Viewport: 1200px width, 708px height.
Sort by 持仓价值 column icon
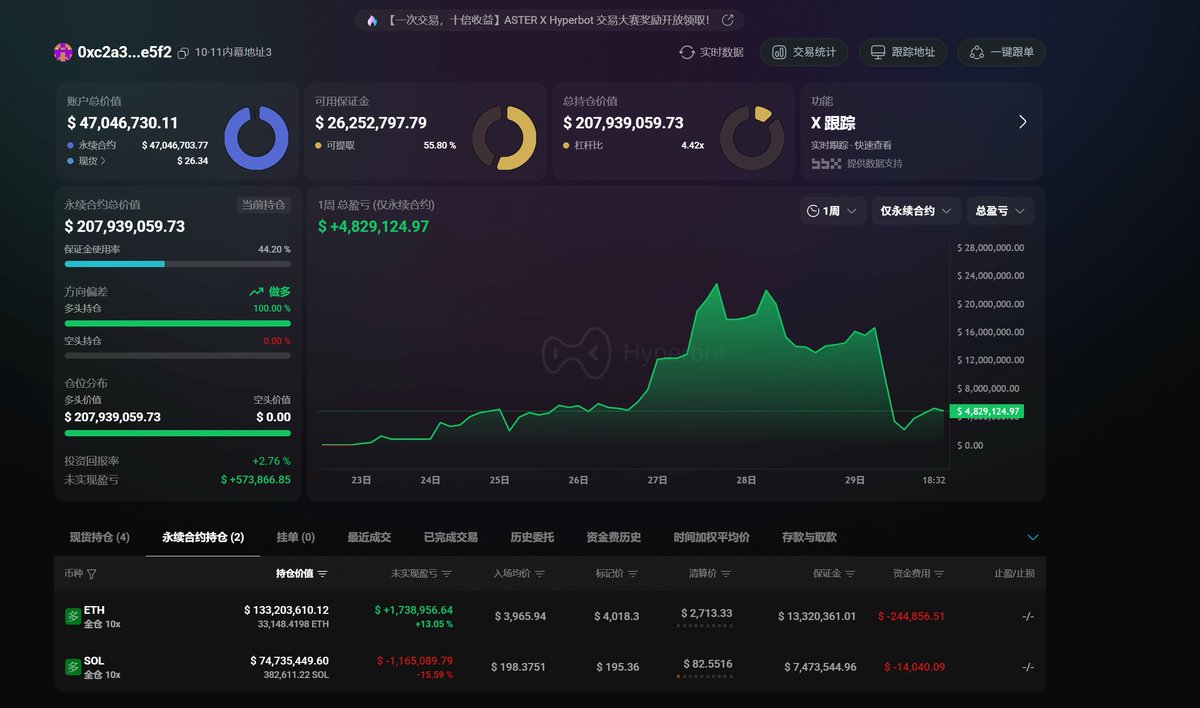322,574
